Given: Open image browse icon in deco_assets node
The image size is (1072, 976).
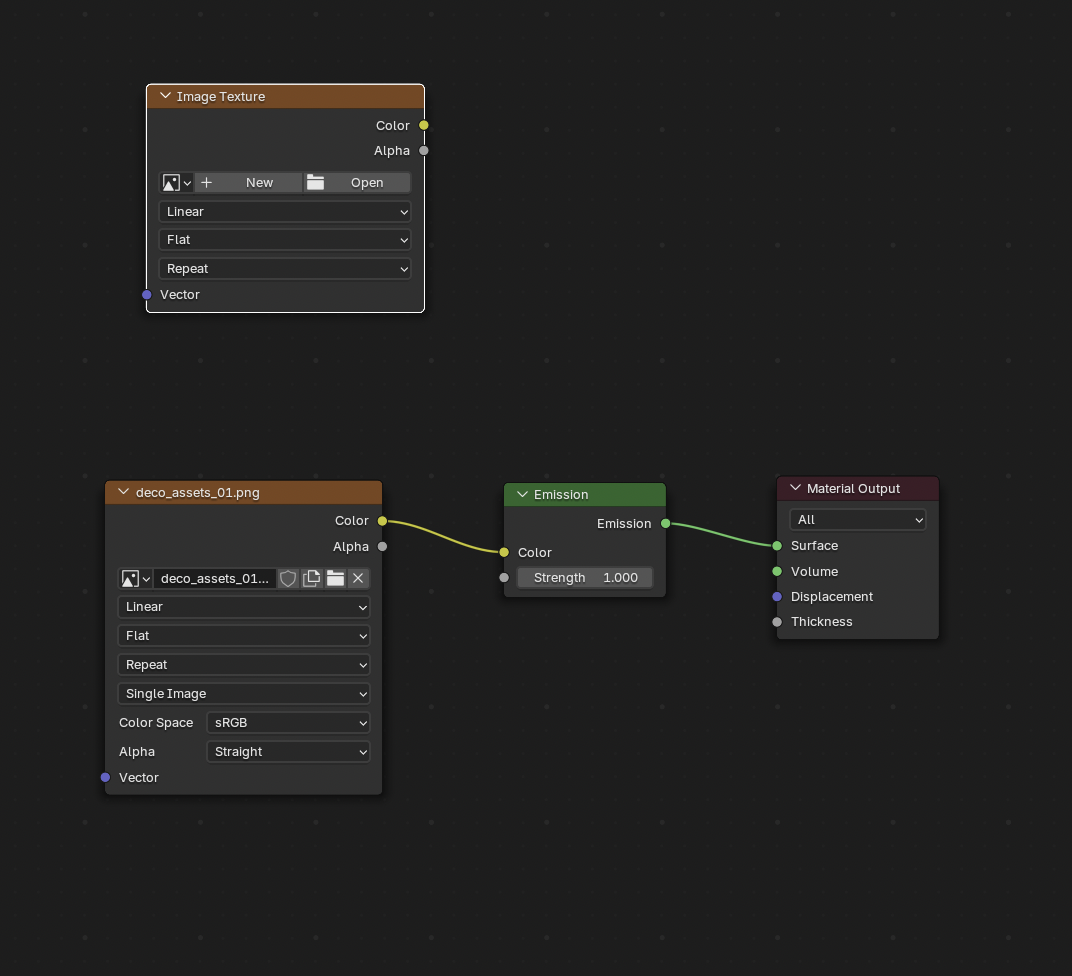Looking at the screenshot, I should coord(135,578).
